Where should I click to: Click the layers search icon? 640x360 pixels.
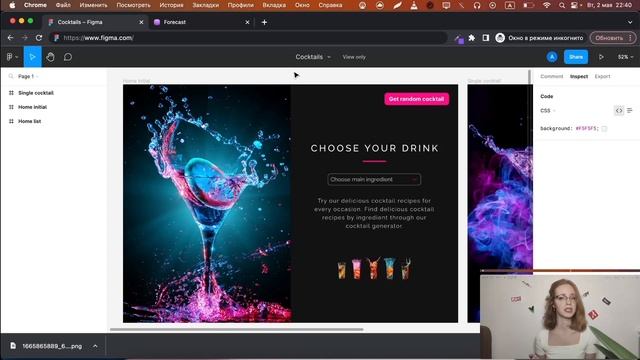11,76
